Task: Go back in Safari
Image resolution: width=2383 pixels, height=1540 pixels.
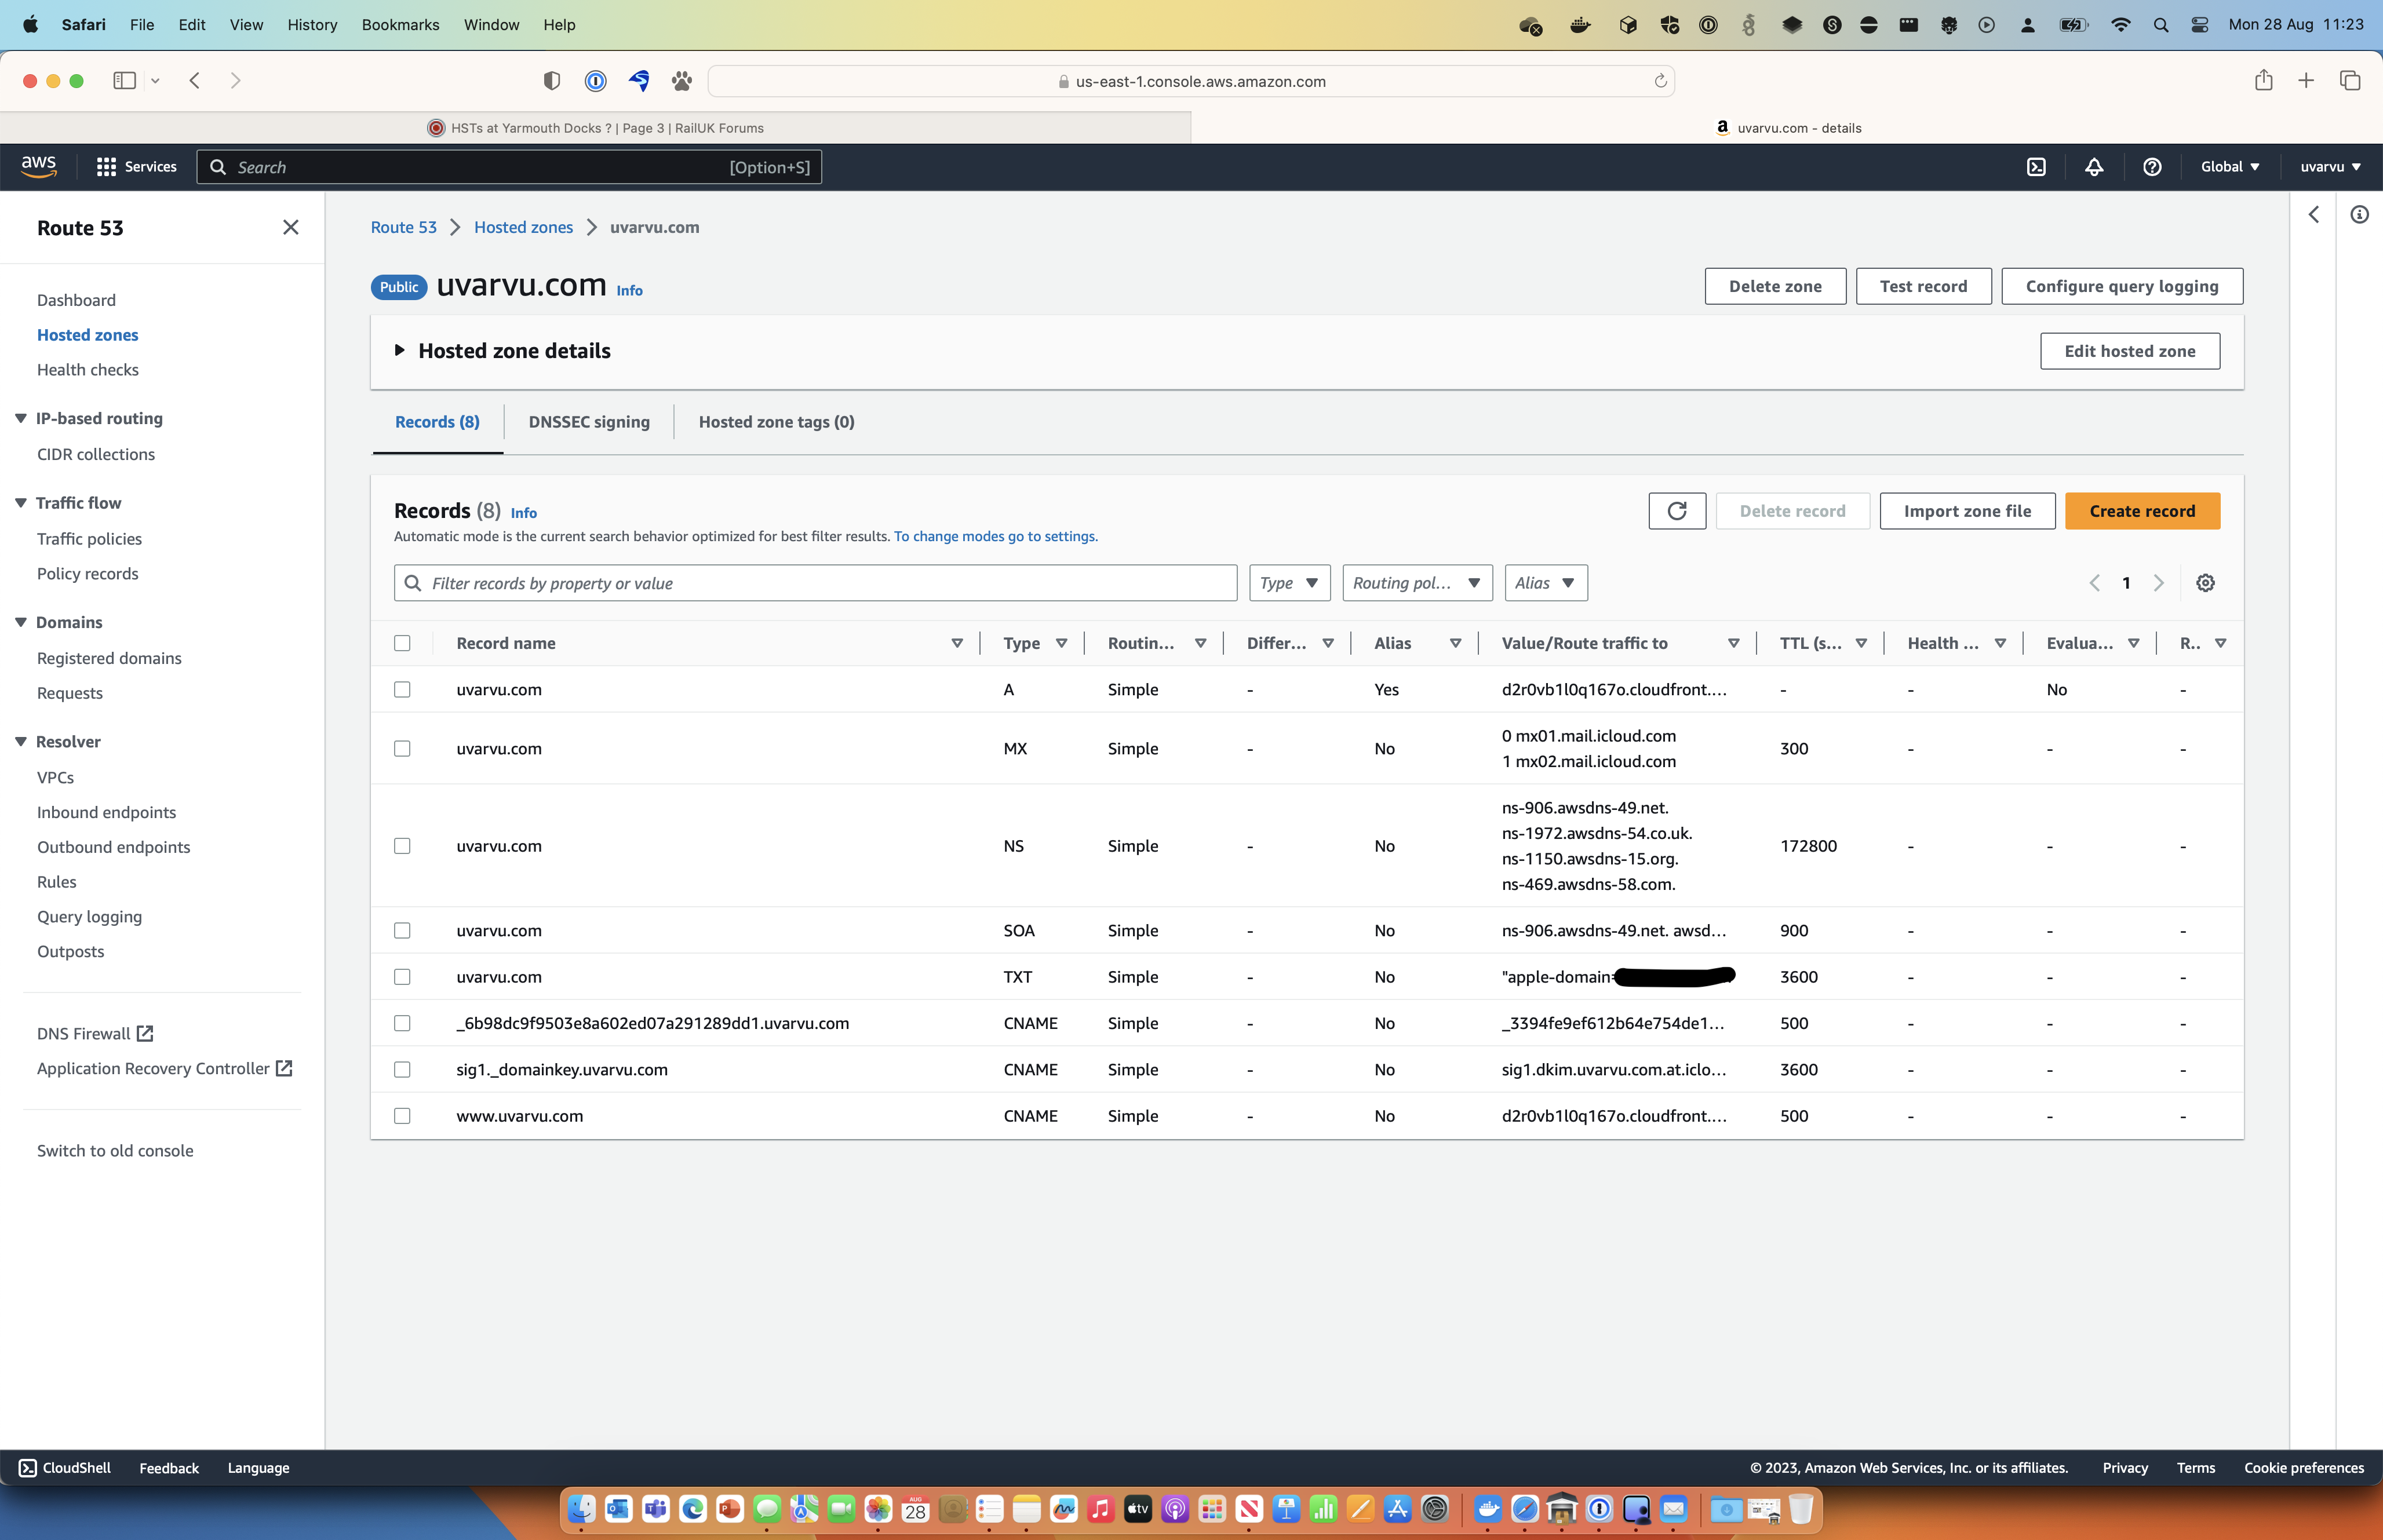Action: pyautogui.click(x=195, y=81)
